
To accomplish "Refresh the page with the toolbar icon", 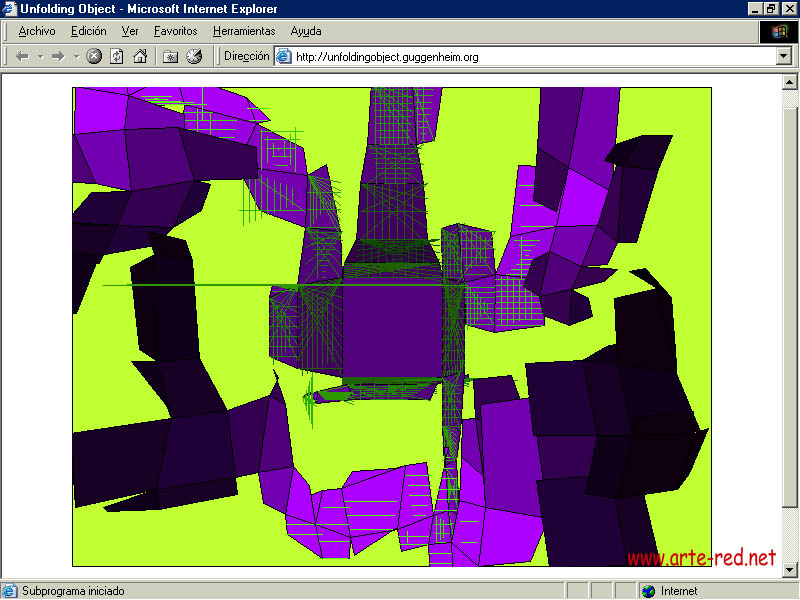I will pyautogui.click(x=117, y=57).
